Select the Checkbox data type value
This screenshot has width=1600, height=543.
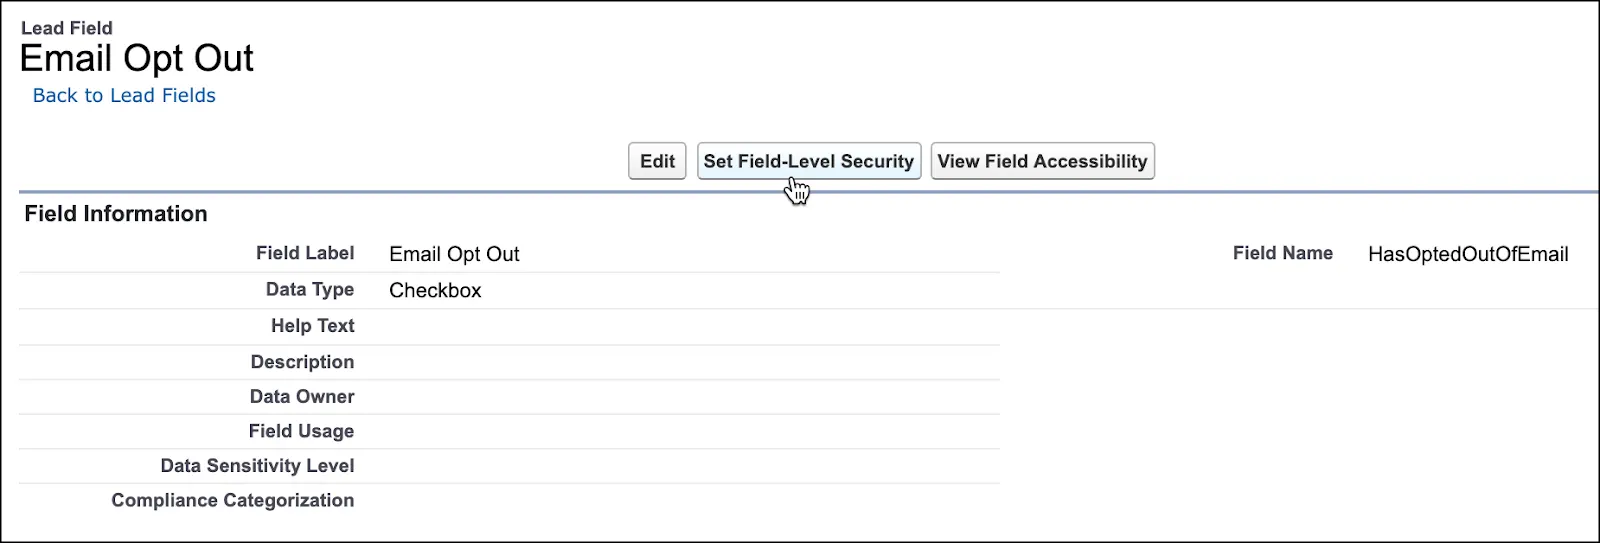point(435,290)
